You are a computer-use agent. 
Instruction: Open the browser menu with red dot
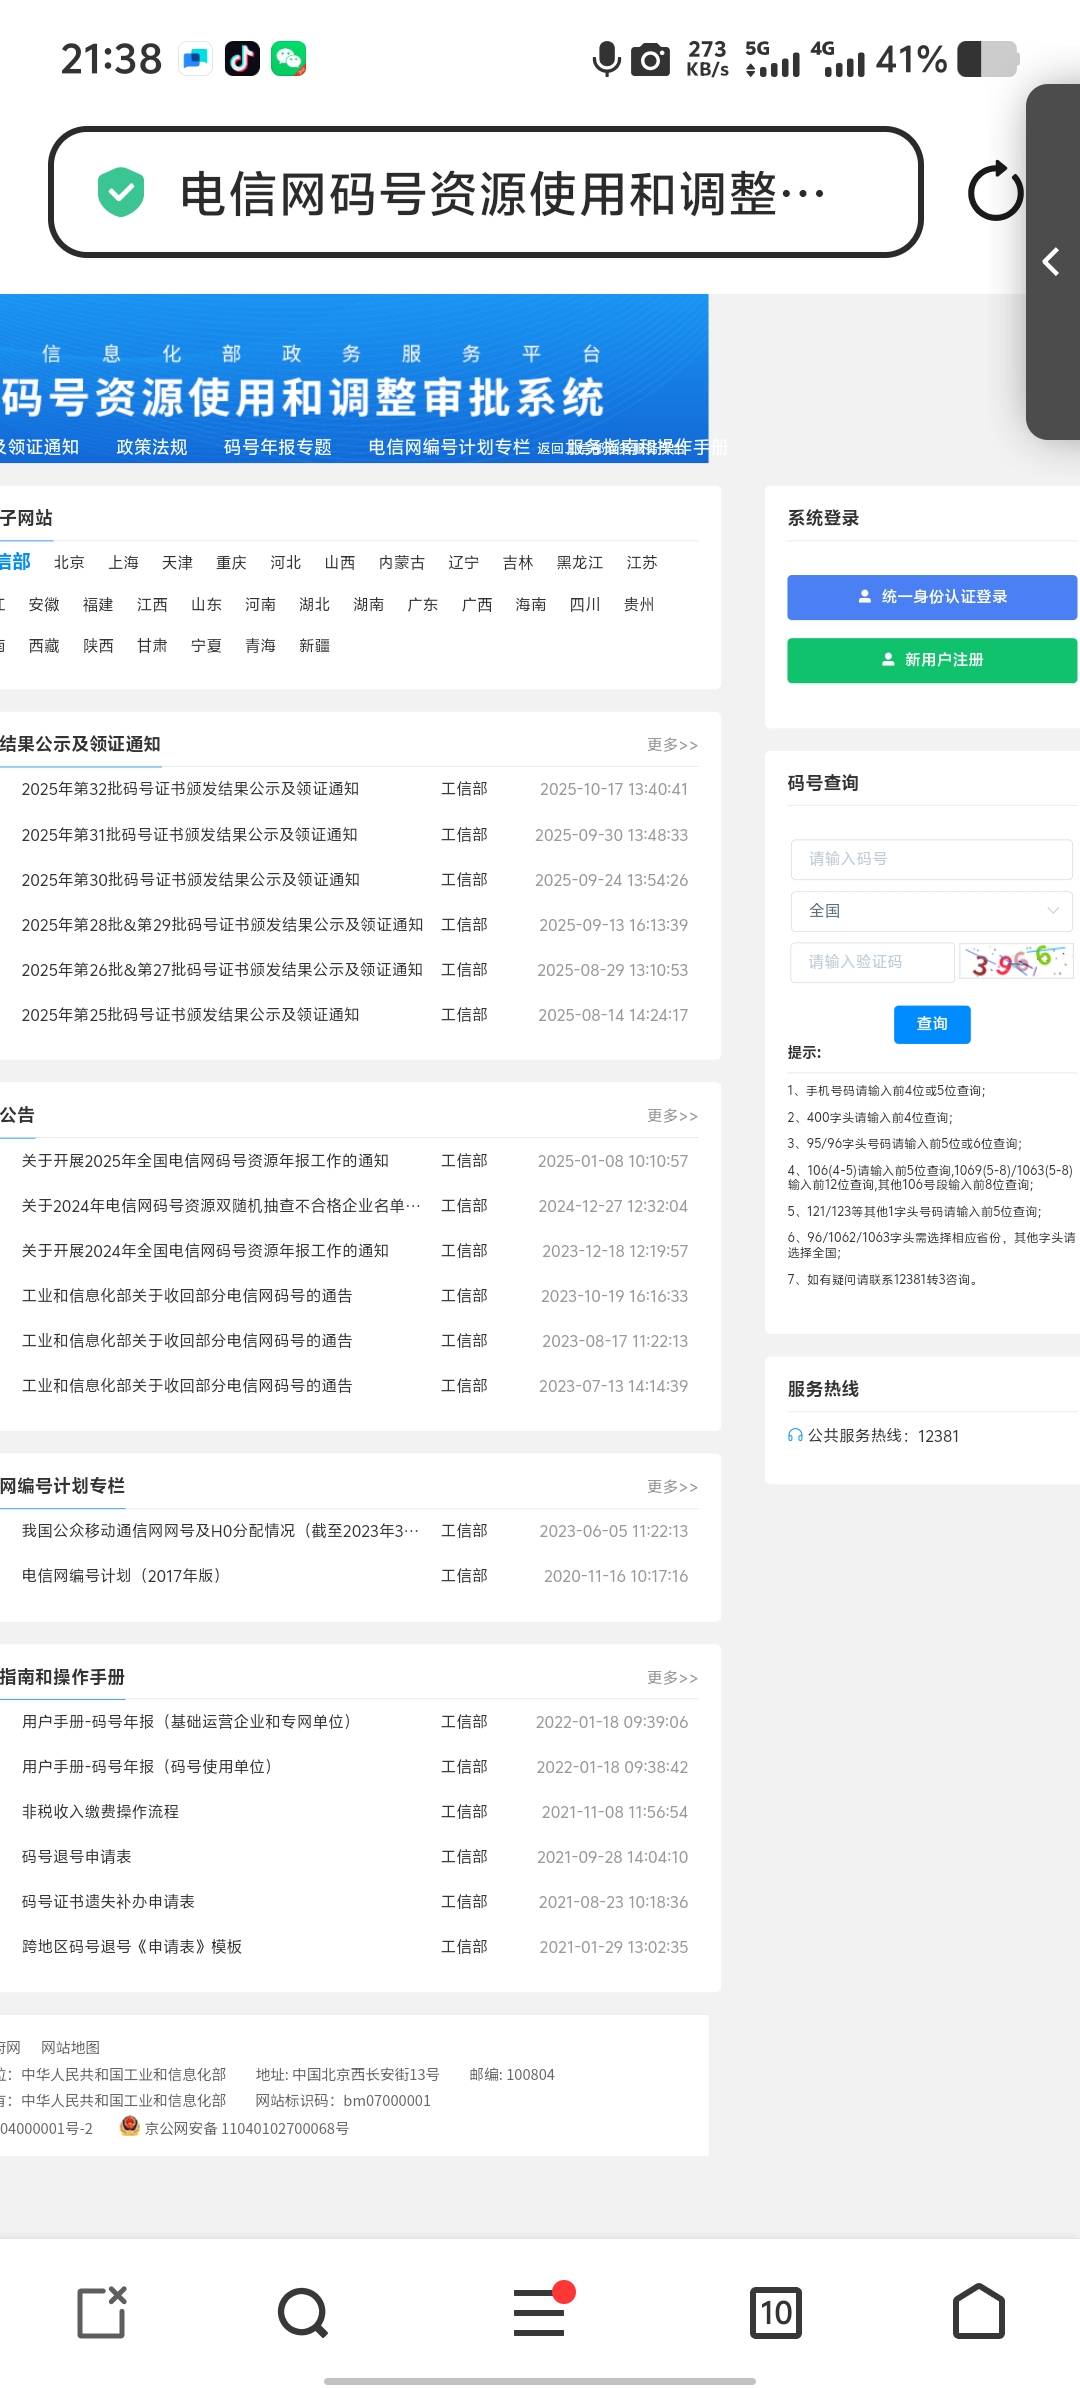(540, 2312)
